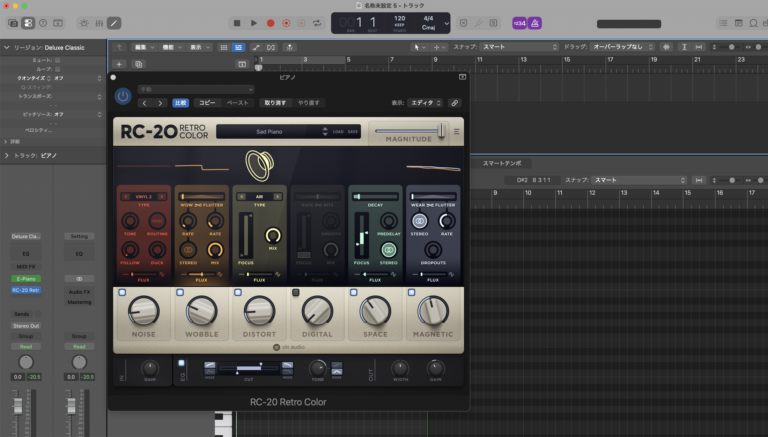Open plugin setting preset dropdown in header
The width and height of the screenshot is (768, 437).
click(x=196, y=89)
